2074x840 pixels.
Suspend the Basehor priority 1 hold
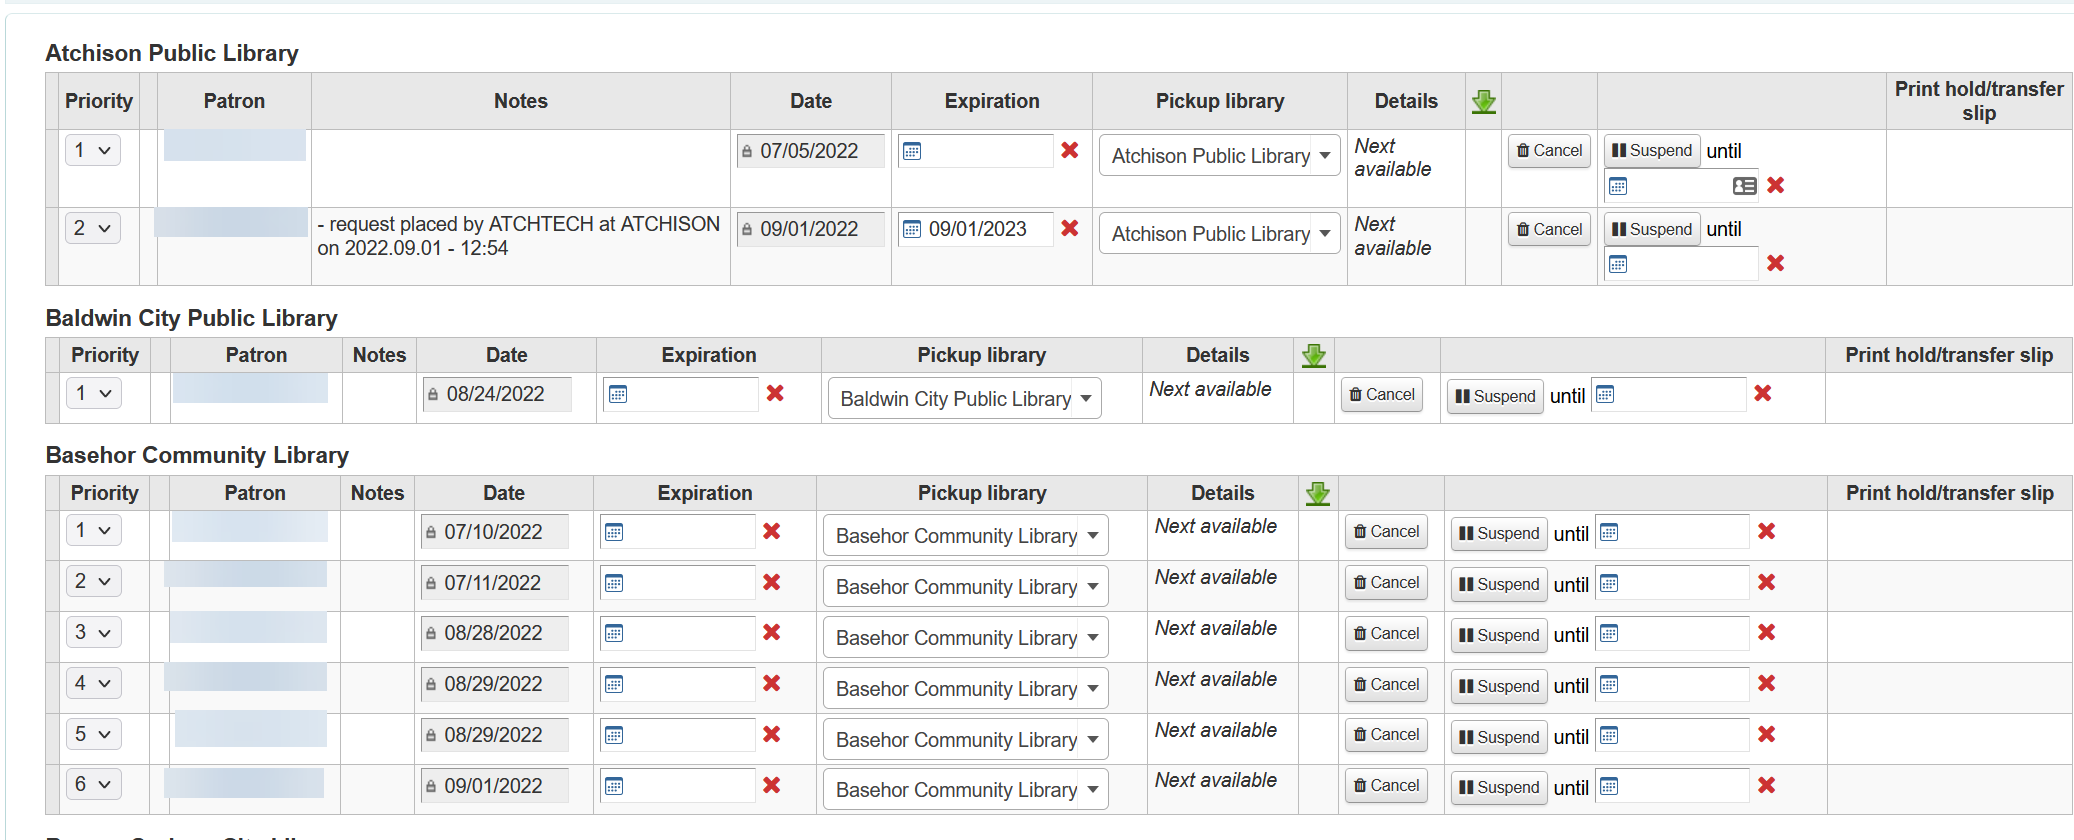[1498, 533]
